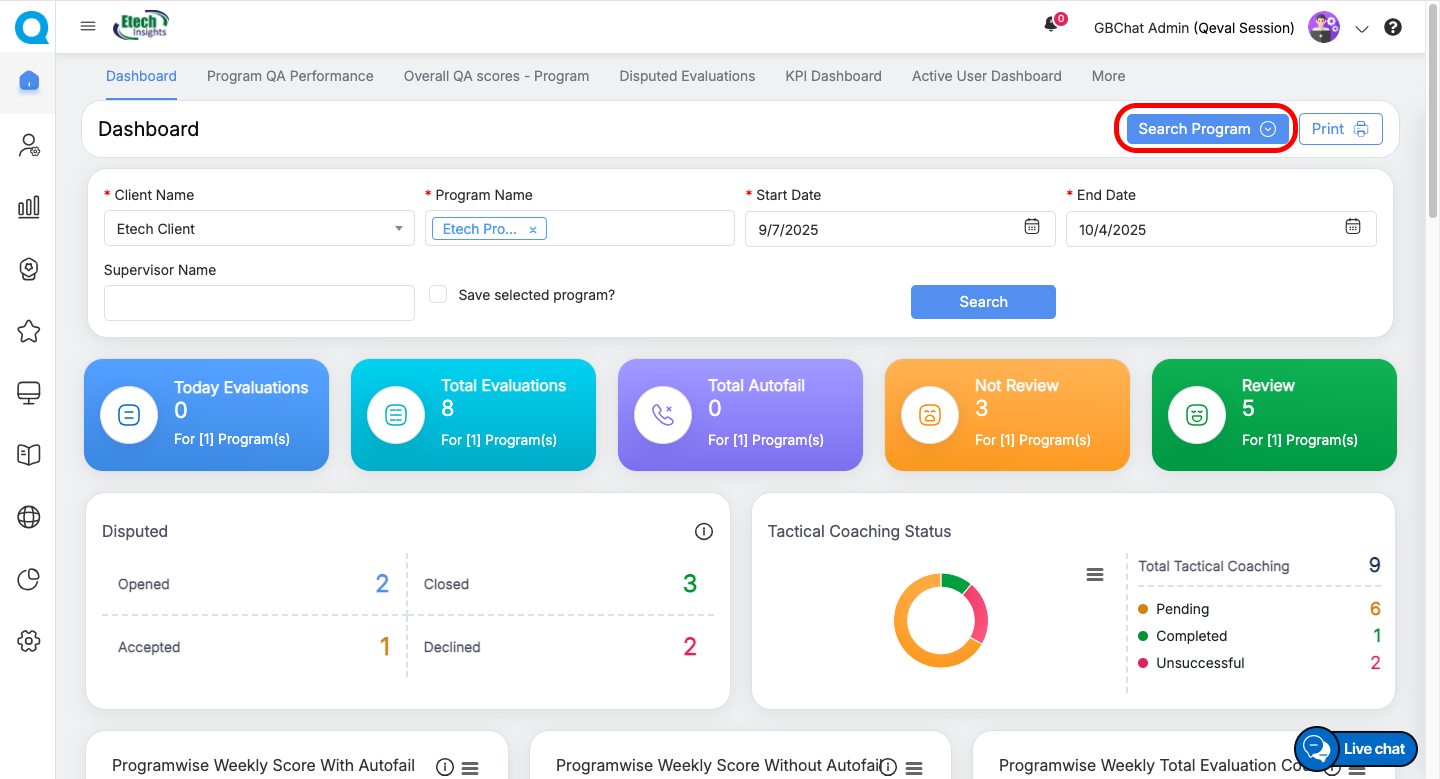
Task: Click the Print button
Action: click(1340, 129)
